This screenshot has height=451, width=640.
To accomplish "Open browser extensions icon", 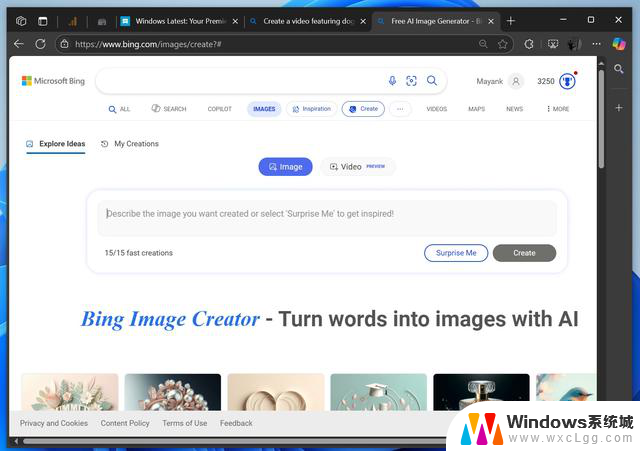I will tap(529, 44).
